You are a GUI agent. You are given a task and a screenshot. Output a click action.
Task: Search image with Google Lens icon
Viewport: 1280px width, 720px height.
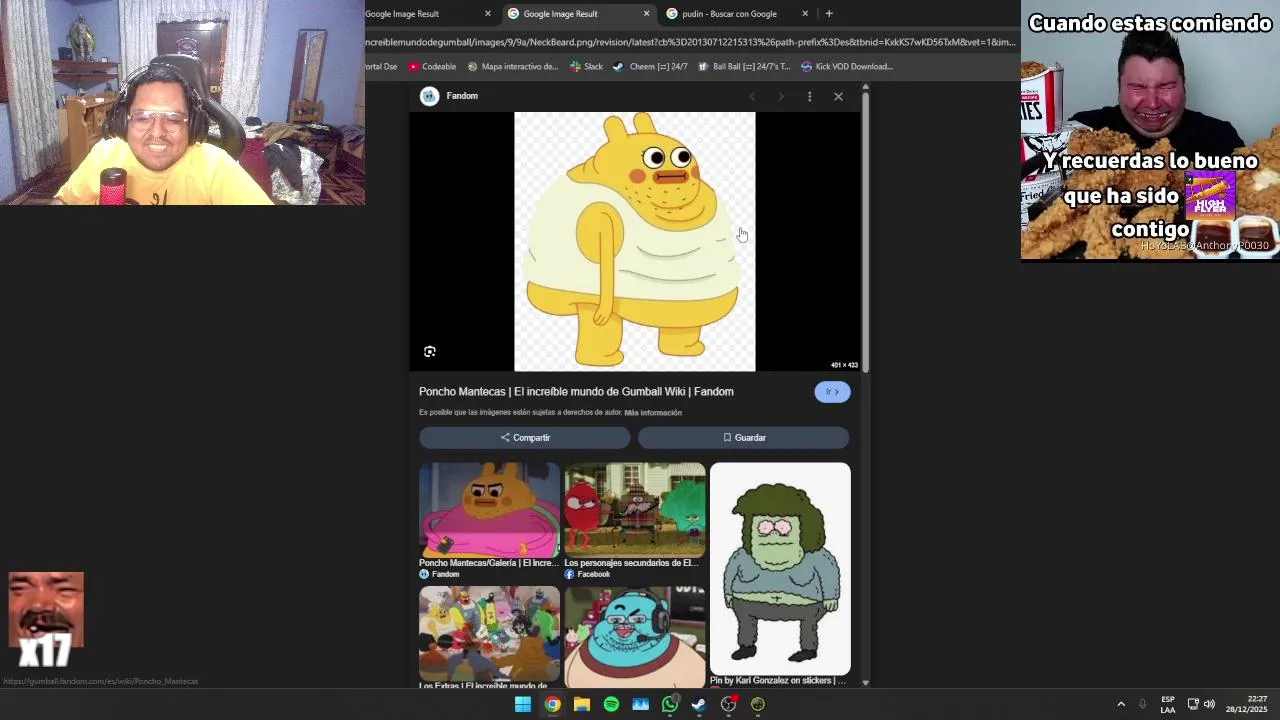[x=430, y=352]
